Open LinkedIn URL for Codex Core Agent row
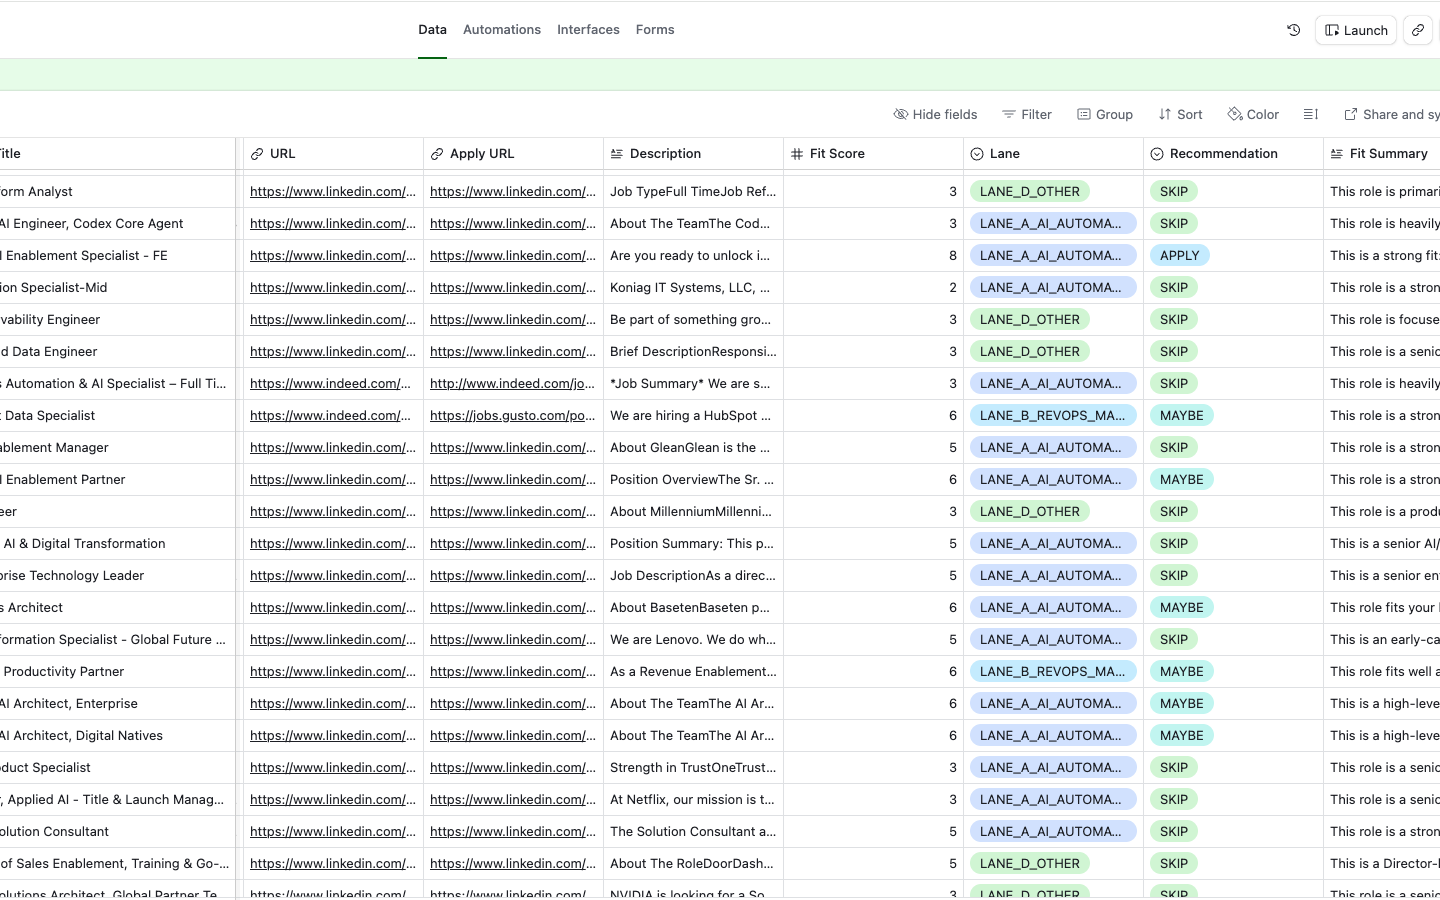This screenshot has height=900, width=1440. click(333, 223)
